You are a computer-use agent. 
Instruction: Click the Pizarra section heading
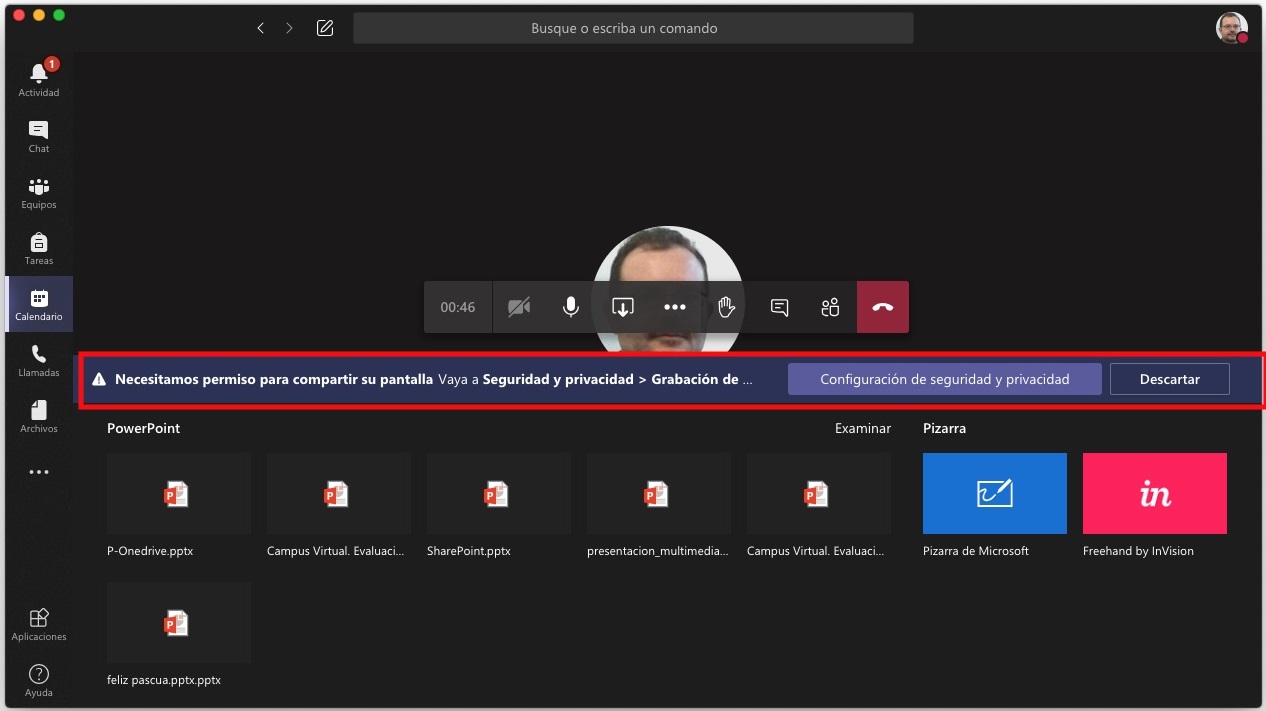[x=945, y=428]
